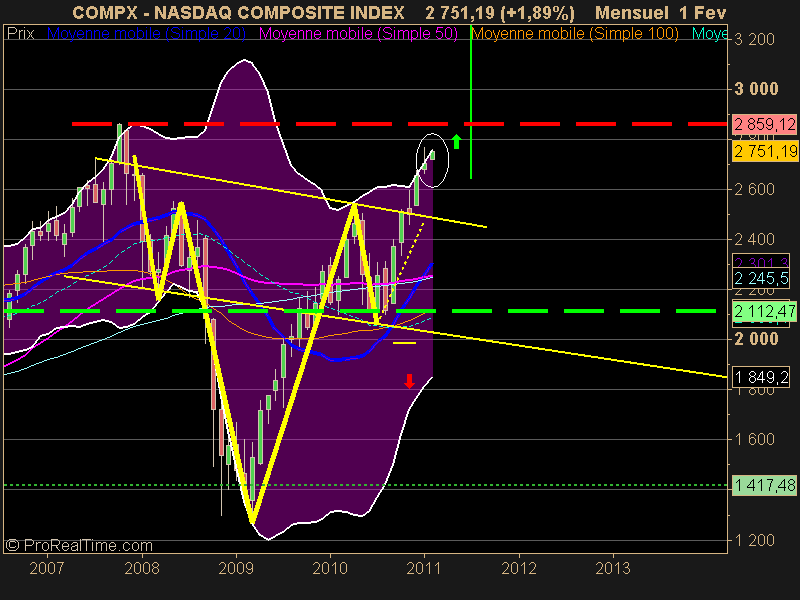Screen dimensions: 800x600
Task: Click the '1 600' price axis value
Action: [754, 439]
